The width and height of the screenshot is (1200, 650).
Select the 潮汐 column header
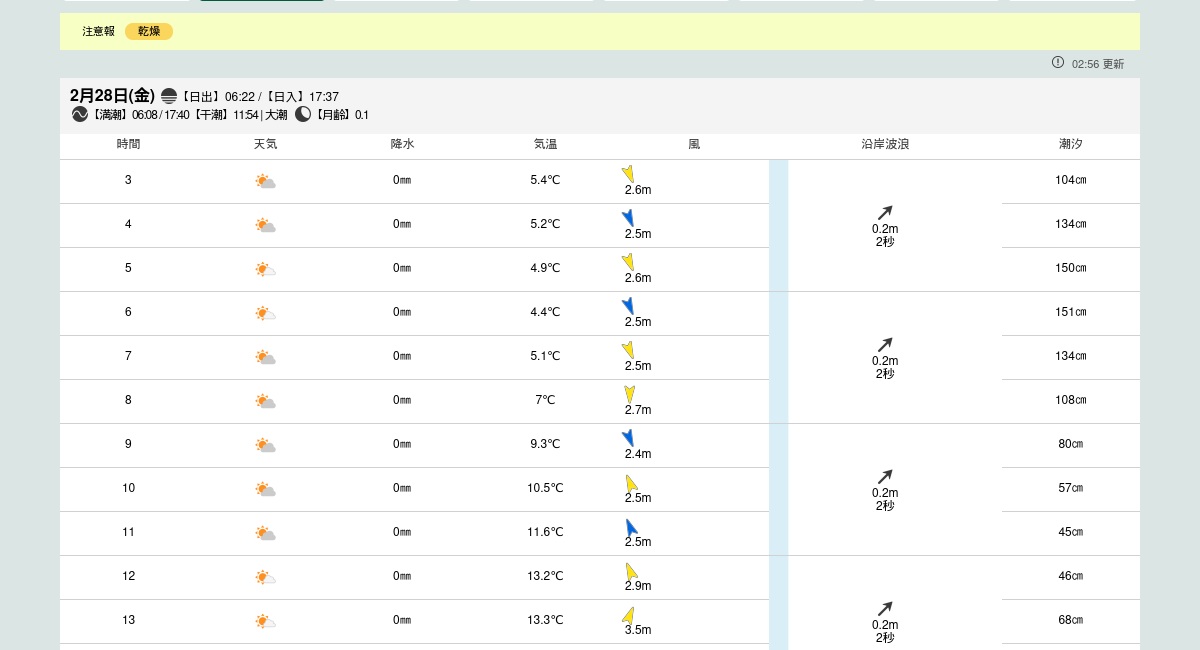1070,145
